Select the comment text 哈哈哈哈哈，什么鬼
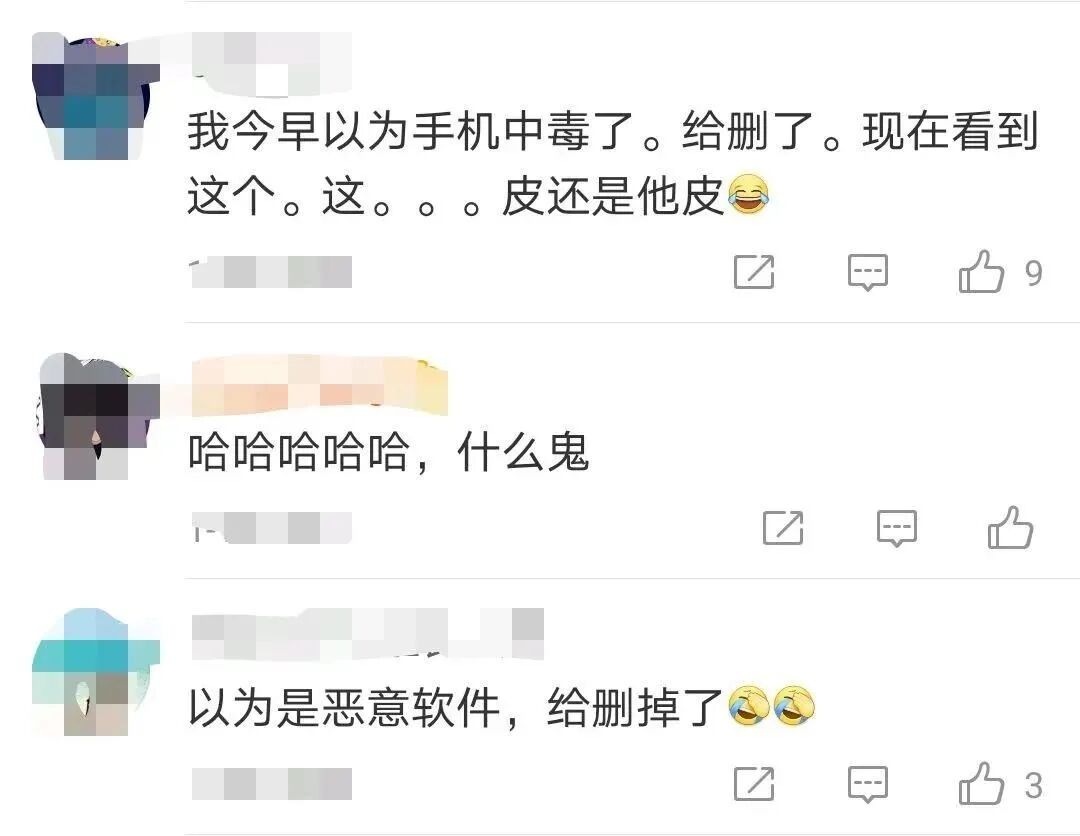Image resolution: width=1080 pixels, height=836 pixels. coord(389,452)
